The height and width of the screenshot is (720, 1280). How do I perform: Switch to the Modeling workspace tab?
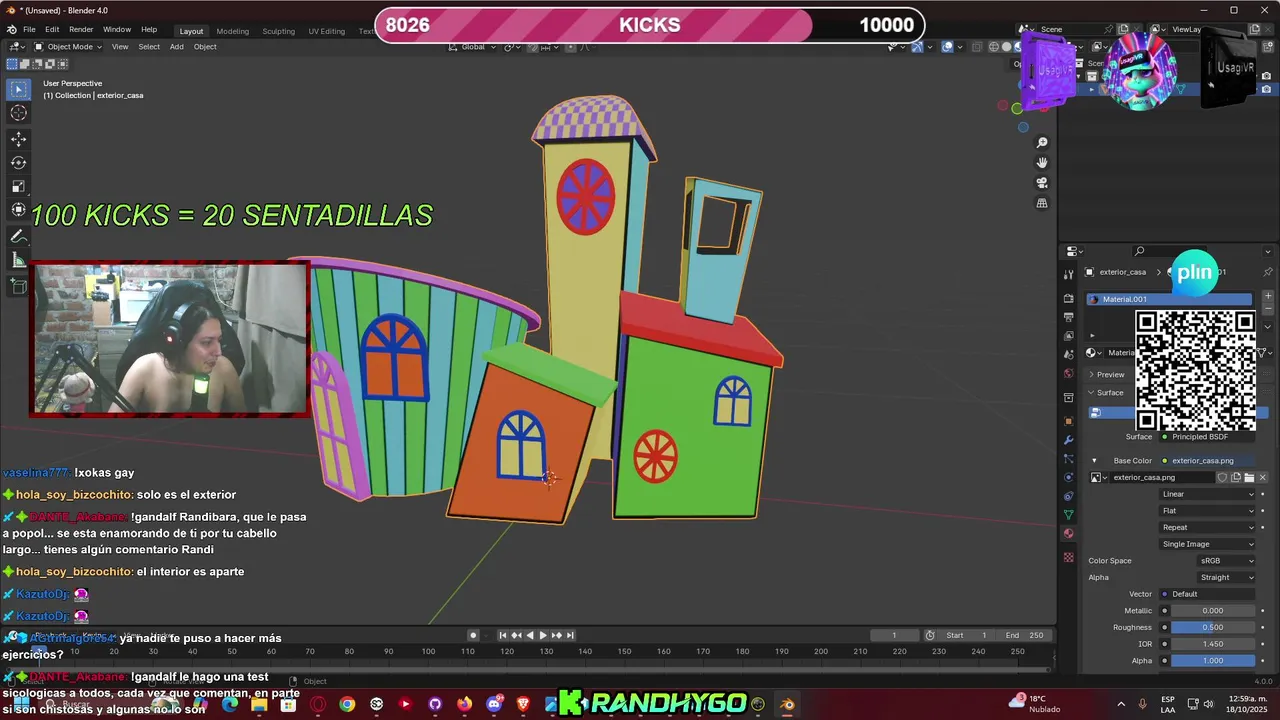click(233, 31)
